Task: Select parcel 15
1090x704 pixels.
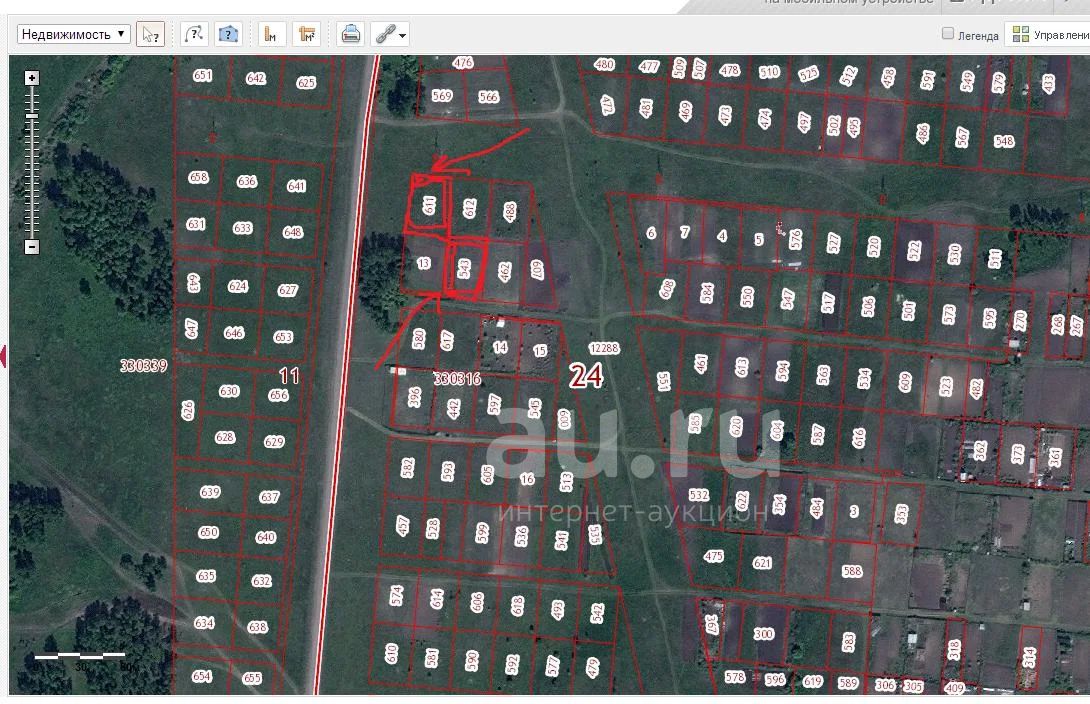Action: pos(540,351)
